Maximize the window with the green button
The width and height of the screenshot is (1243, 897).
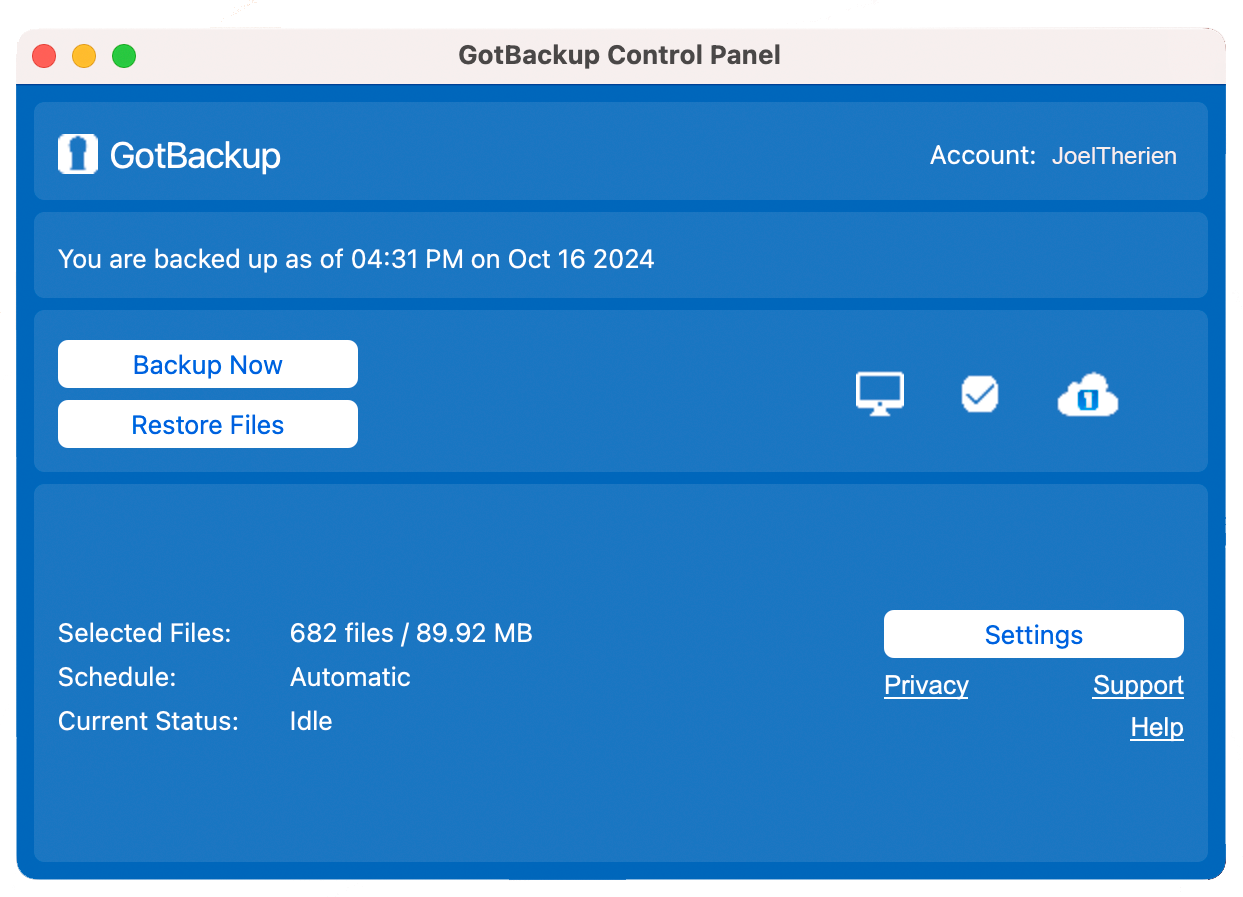click(x=124, y=56)
